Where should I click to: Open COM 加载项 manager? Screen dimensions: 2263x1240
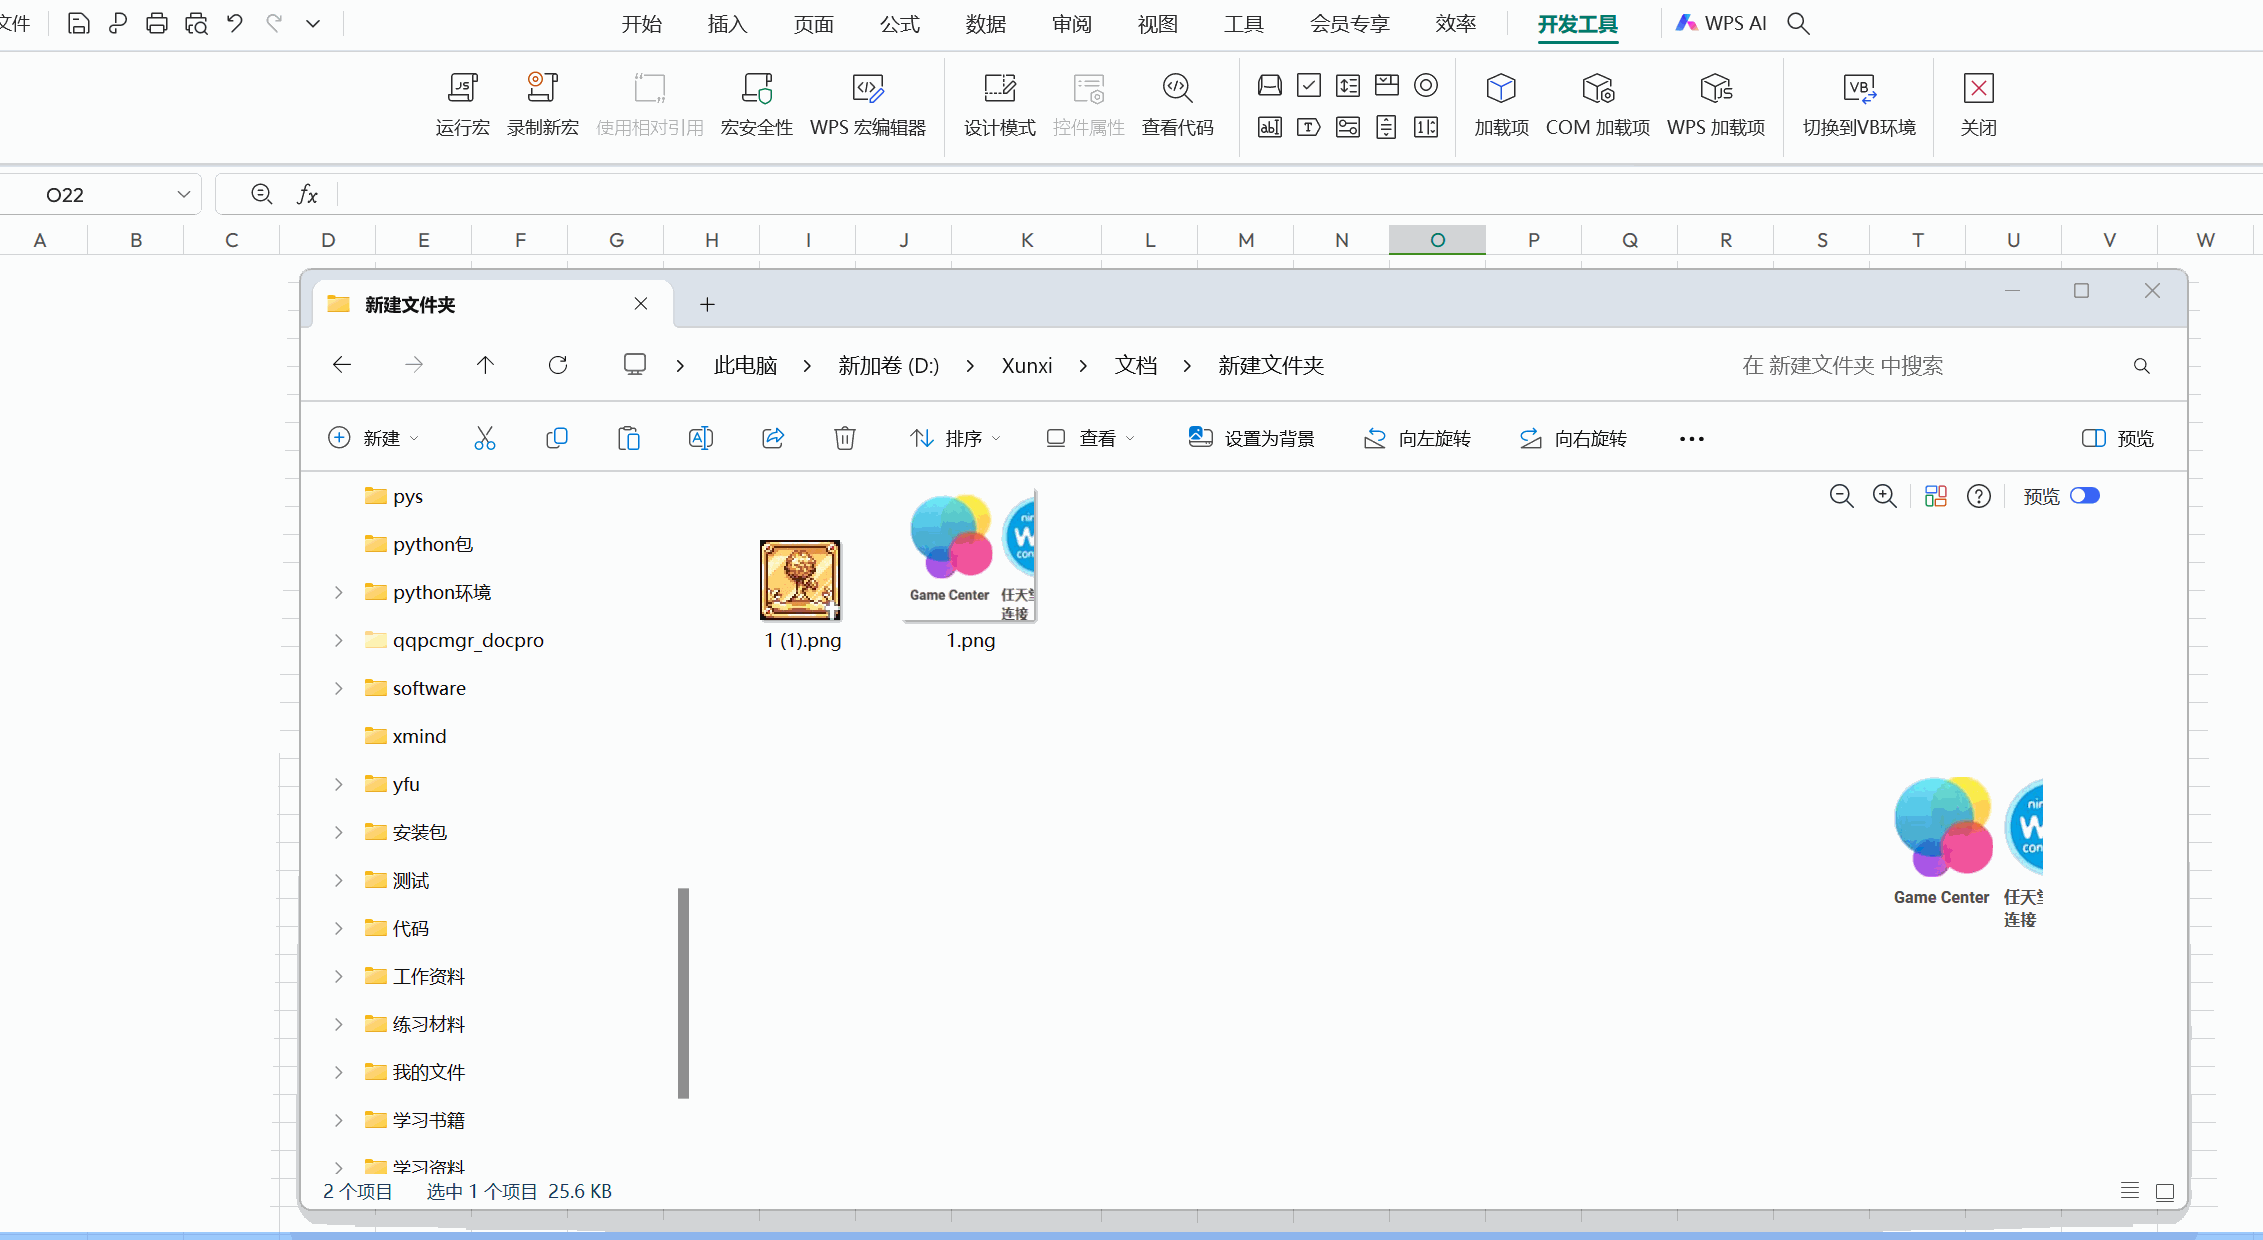(1596, 103)
